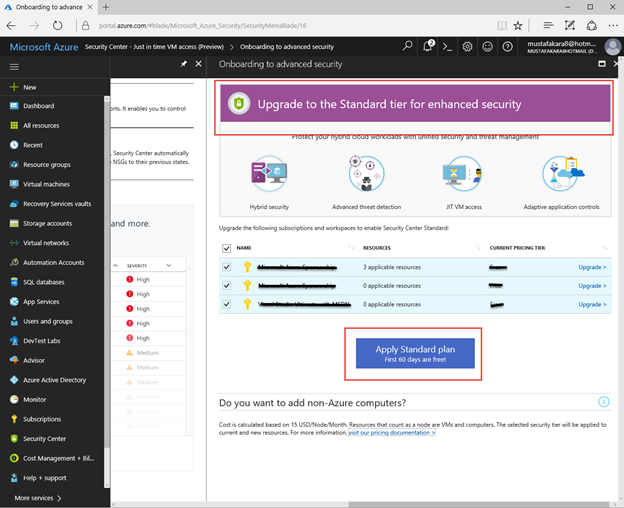This screenshot has width=624, height=508.
Task: Open the notifications bell
Action: (428, 46)
